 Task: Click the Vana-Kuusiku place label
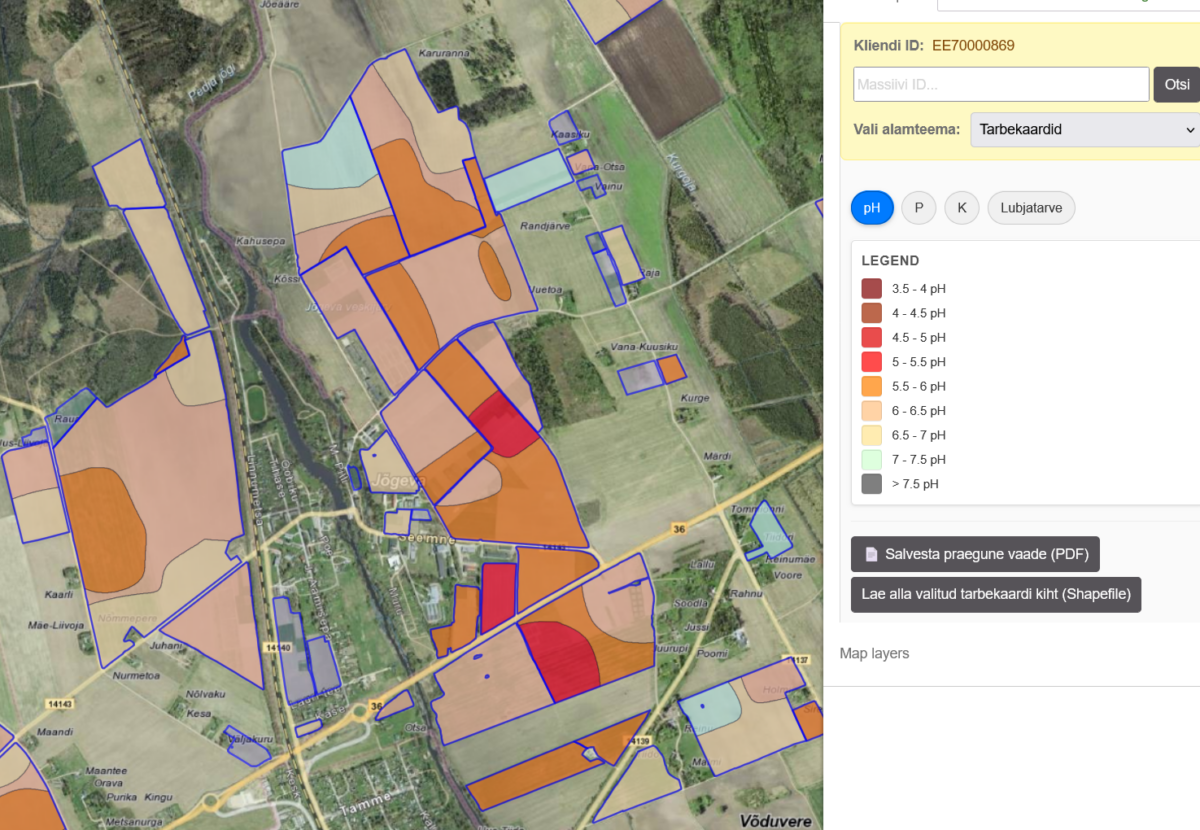pos(644,347)
